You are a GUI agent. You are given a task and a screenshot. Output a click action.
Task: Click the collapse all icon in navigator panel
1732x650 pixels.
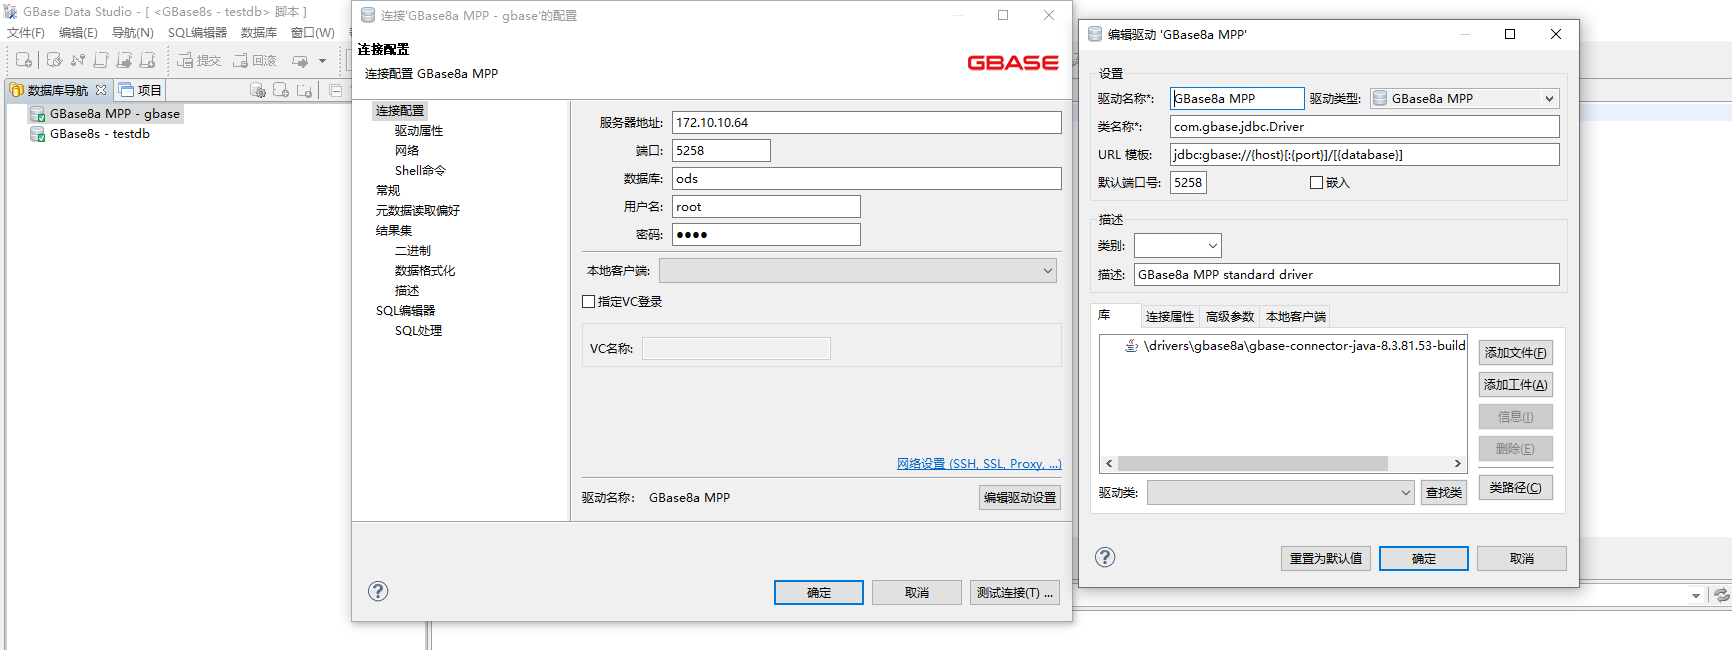point(336,90)
